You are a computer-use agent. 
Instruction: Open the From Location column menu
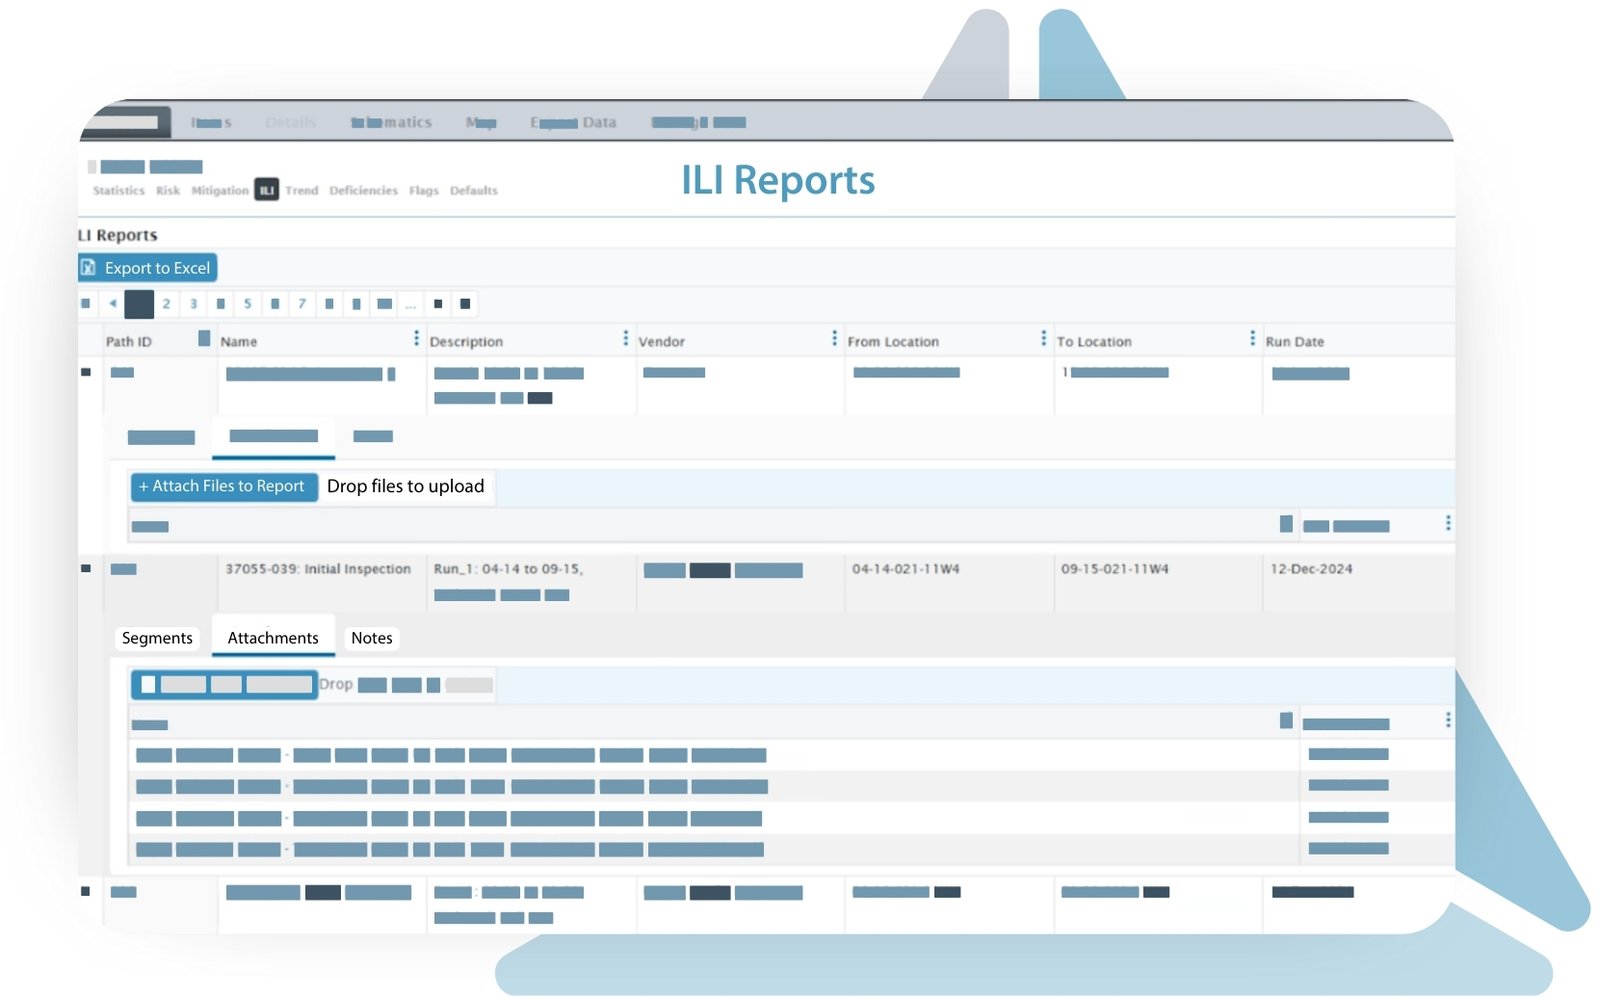[1043, 339]
